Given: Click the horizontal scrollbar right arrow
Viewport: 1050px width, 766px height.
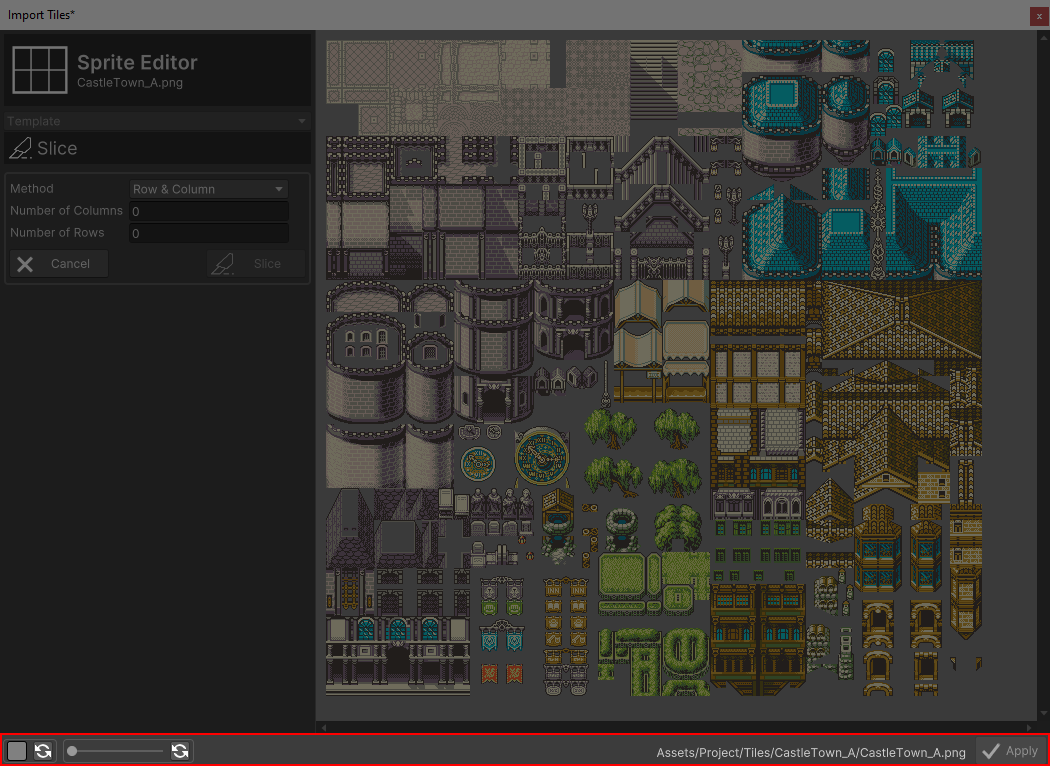Looking at the screenshot, I should (1029, 727).
